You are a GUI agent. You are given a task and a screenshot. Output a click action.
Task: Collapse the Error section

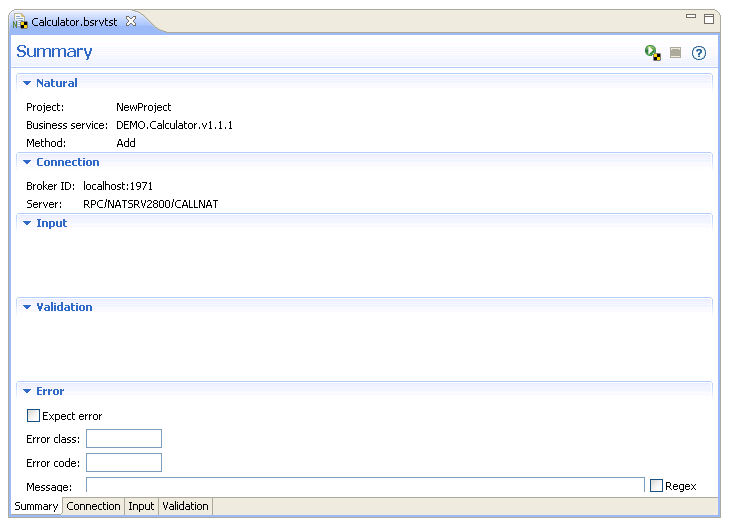[27, 391]
